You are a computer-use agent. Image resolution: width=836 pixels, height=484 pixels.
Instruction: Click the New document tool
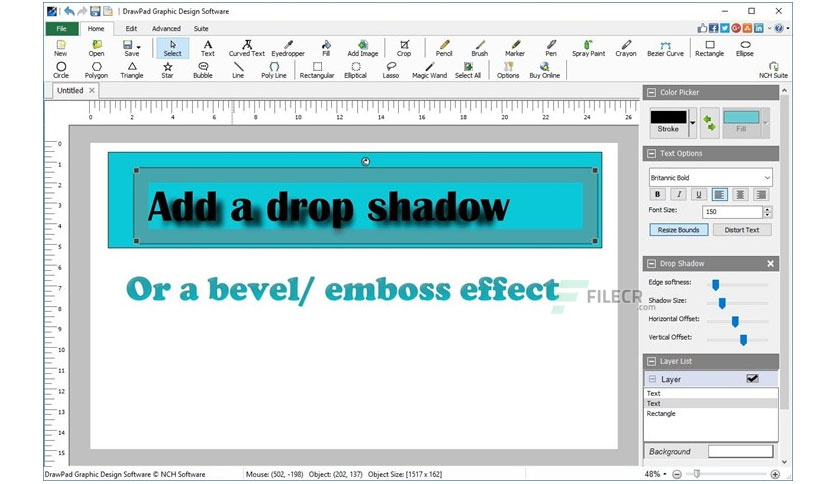coord(60,48)
